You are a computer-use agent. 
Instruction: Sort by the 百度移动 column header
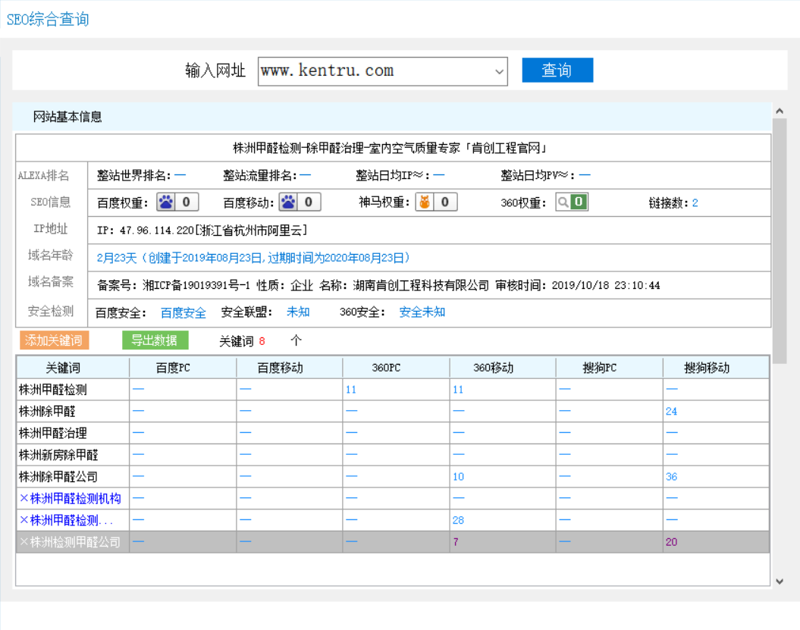coord(289,368)
